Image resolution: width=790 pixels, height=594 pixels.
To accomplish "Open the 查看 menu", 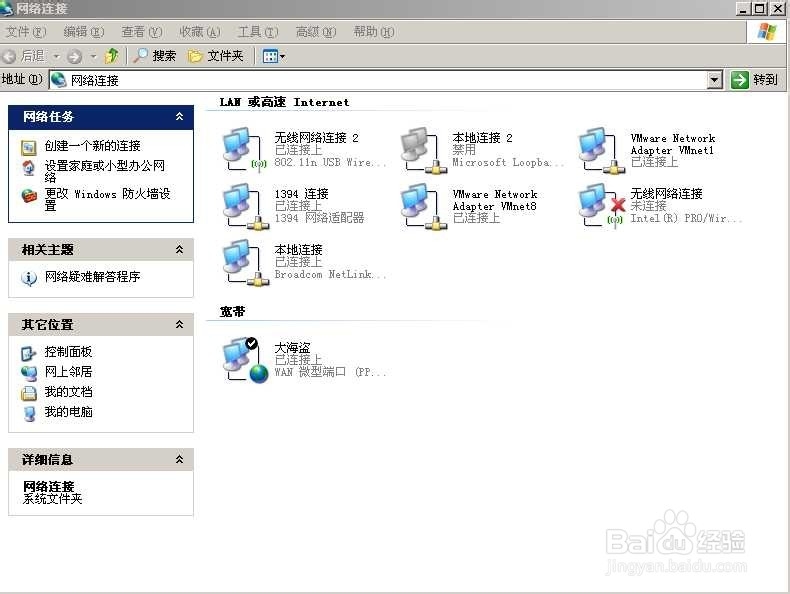I will pyautogui.click(x=142, y=32).
